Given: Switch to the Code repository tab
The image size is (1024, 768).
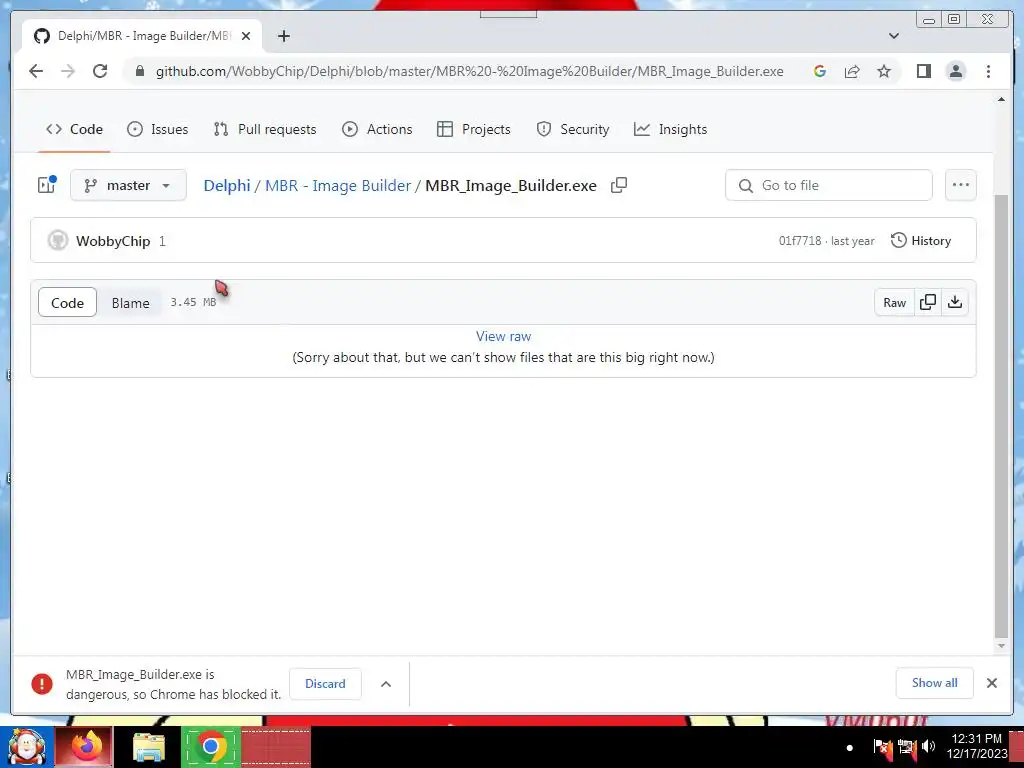Looking at the screenshot, I should click(x=74, y=129).
